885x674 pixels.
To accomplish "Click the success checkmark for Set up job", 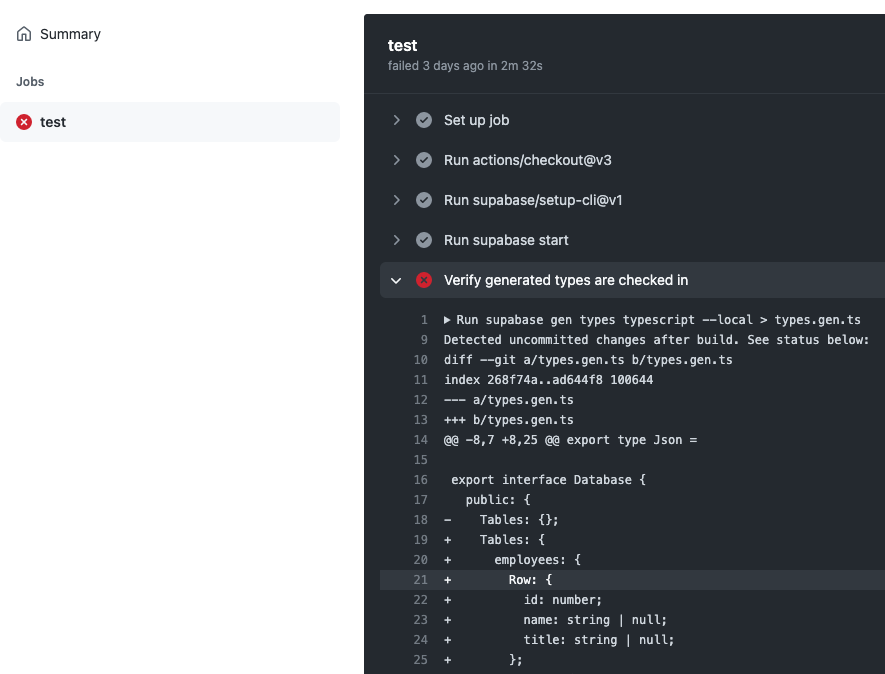I will [x=424, y=120].
